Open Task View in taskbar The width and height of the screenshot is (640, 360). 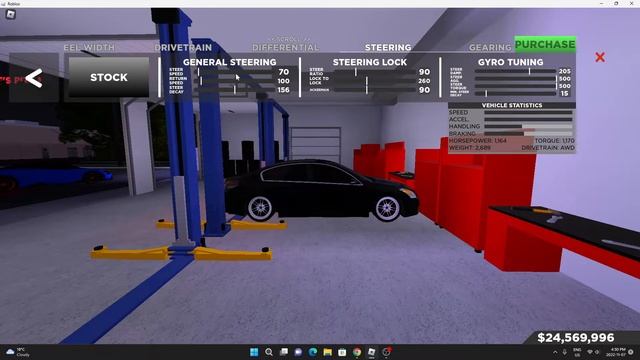pos(283,352)
